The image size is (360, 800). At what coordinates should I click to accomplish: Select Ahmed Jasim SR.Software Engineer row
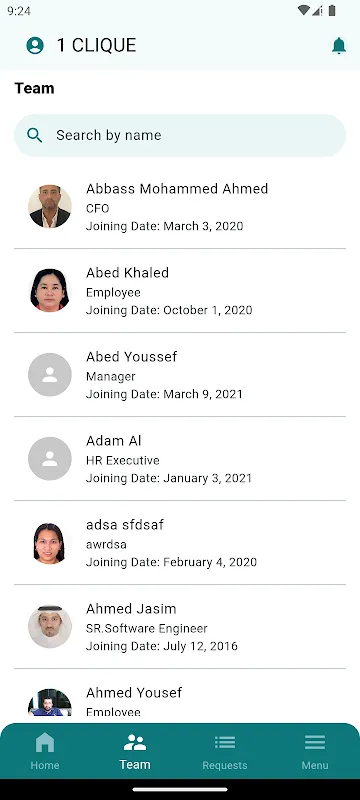coord(180,627)
